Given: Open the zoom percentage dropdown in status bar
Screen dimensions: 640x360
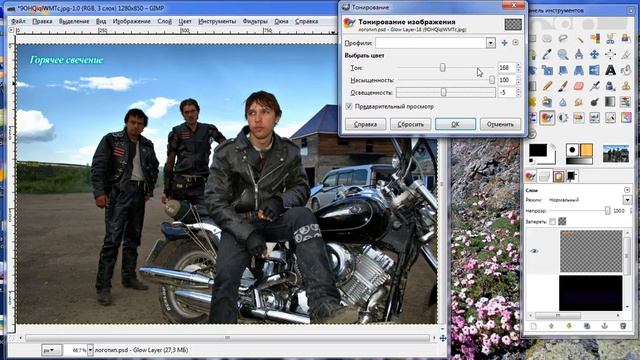Looking at the screenshot, I should click(x=90, y=350).
